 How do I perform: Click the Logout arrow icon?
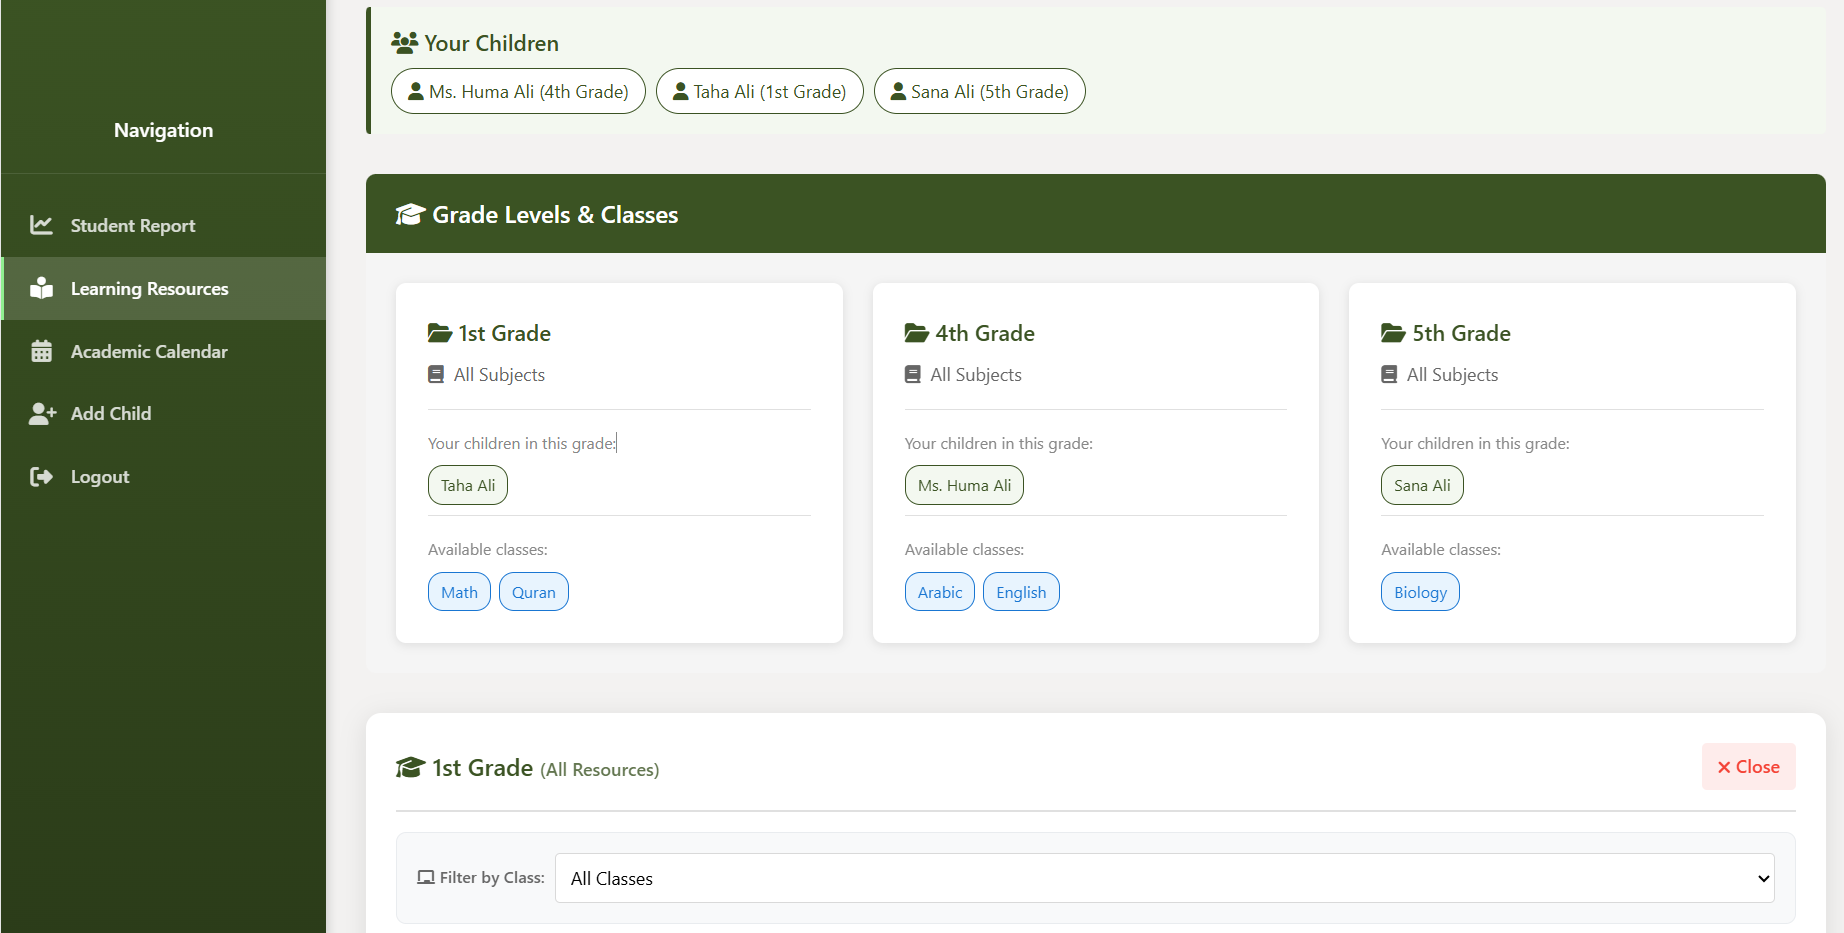coord(41,476)
